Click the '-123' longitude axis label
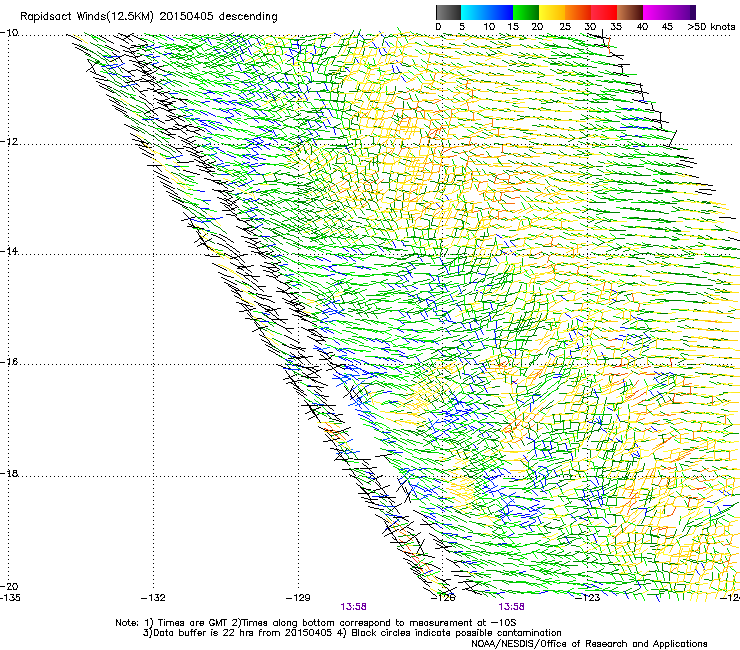 pos(588,598)
